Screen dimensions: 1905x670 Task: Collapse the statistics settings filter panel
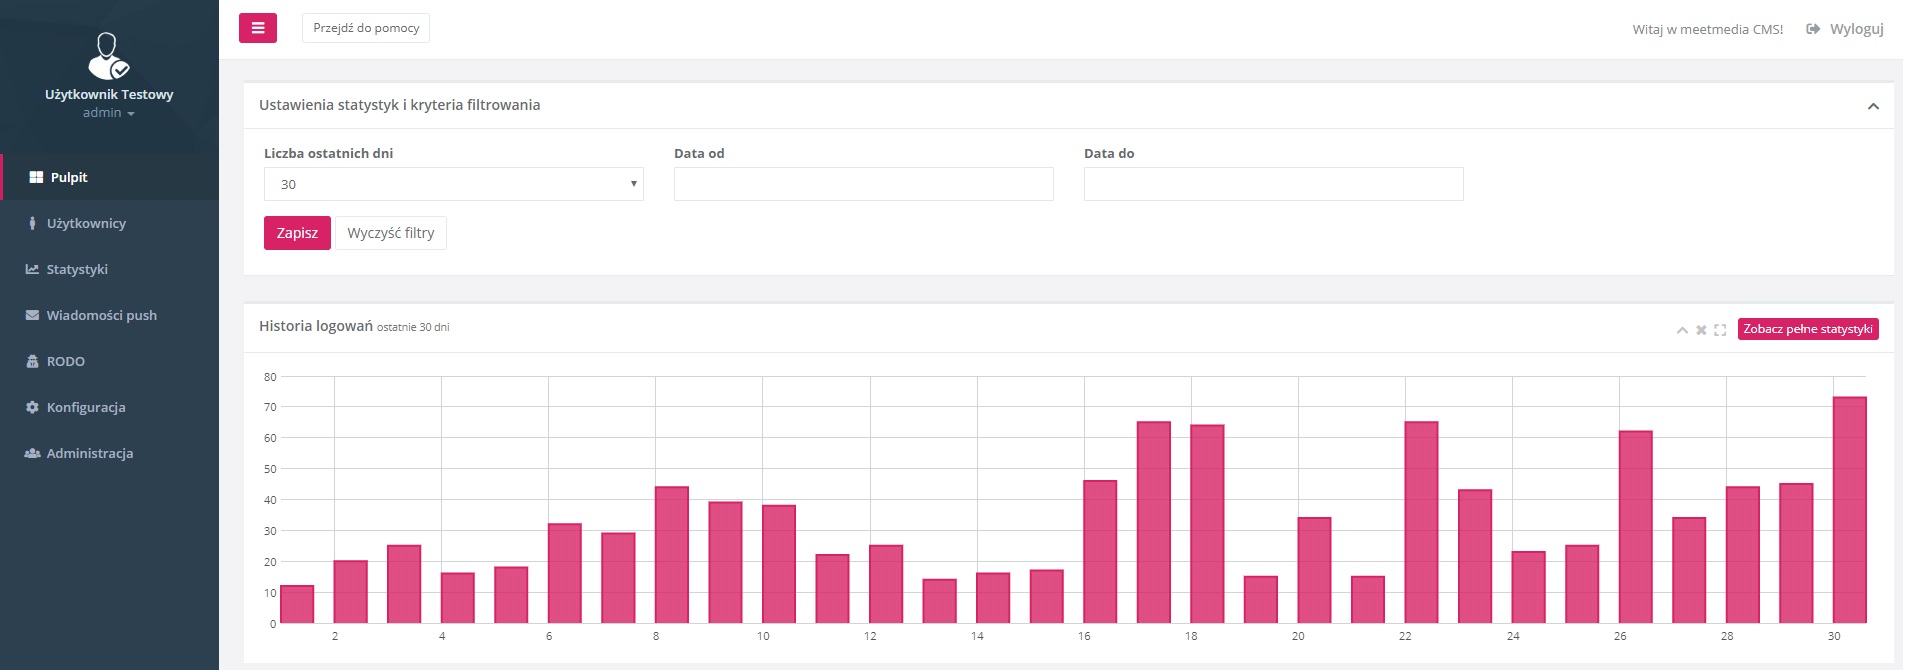(1873, 106)
